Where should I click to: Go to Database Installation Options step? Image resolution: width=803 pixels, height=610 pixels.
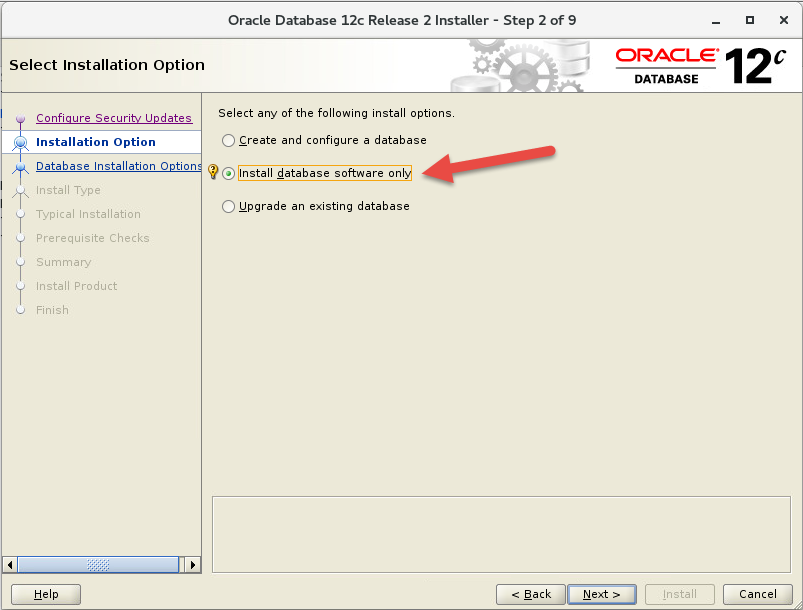click(x=118, y=166)
